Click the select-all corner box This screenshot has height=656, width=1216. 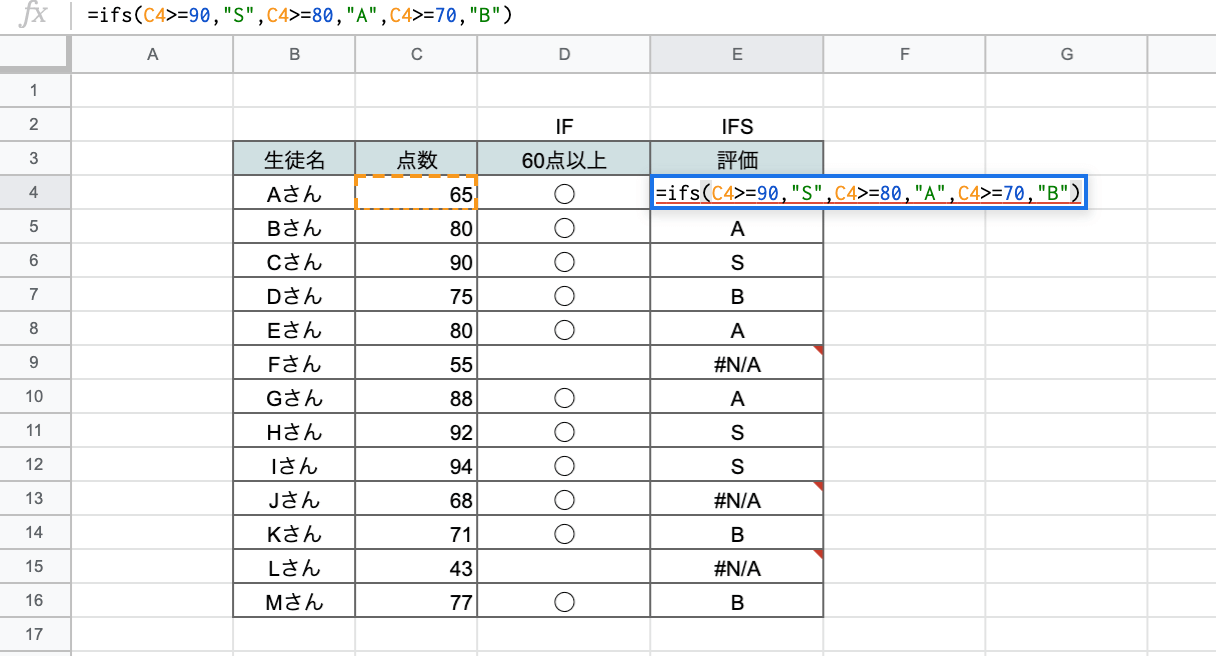(x=35, y=55)
